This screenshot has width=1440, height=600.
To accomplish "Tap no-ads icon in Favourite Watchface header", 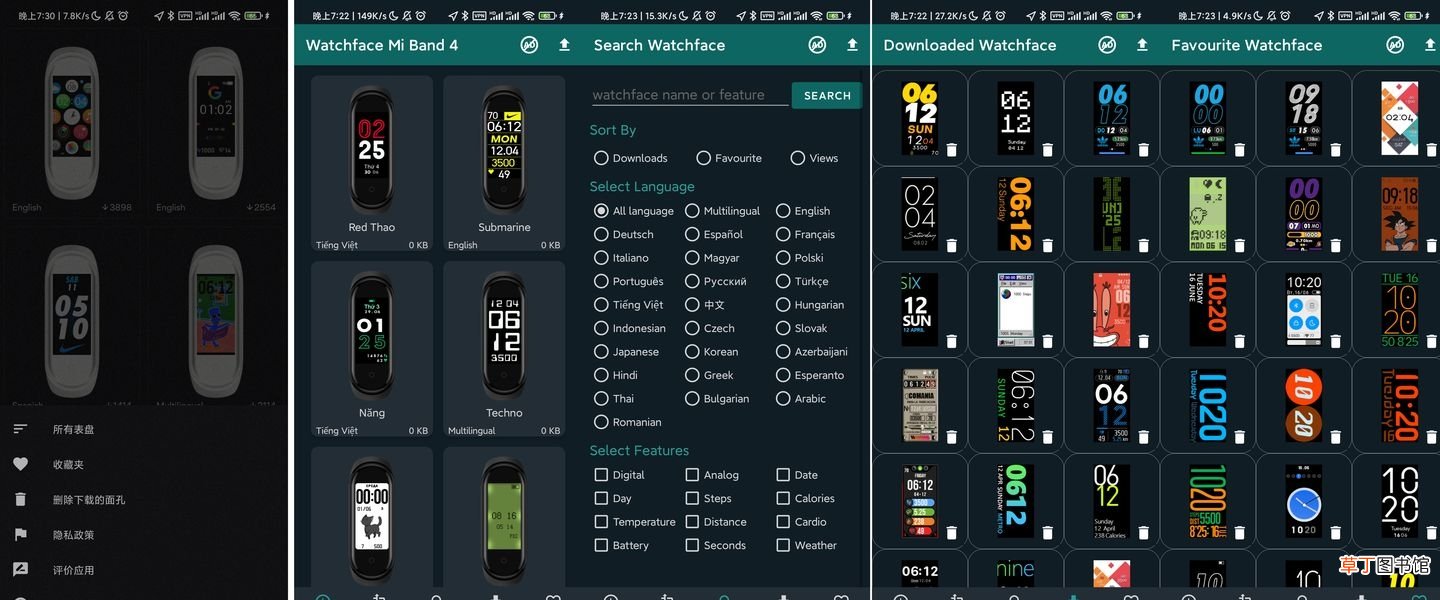I will click(x=1395, y=45).
